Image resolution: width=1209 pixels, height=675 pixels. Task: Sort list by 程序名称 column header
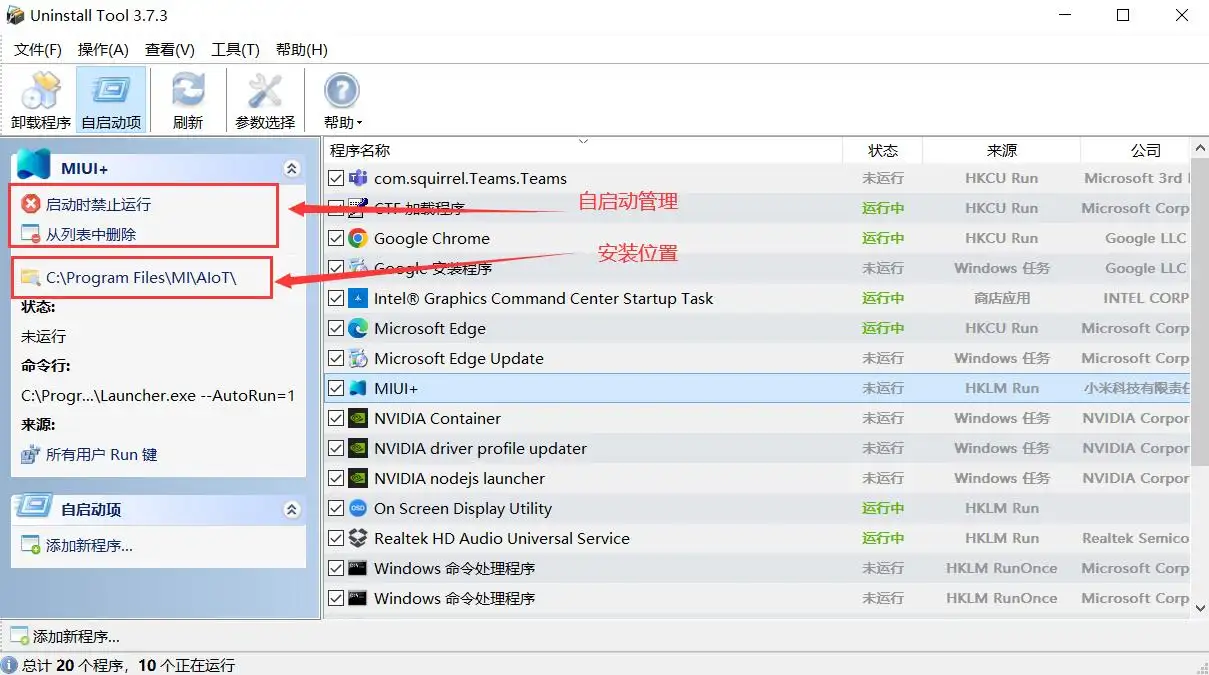584,150
